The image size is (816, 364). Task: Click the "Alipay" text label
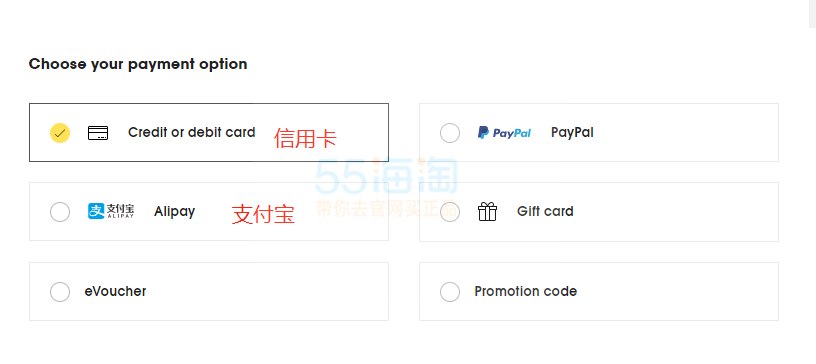[174, 212]
